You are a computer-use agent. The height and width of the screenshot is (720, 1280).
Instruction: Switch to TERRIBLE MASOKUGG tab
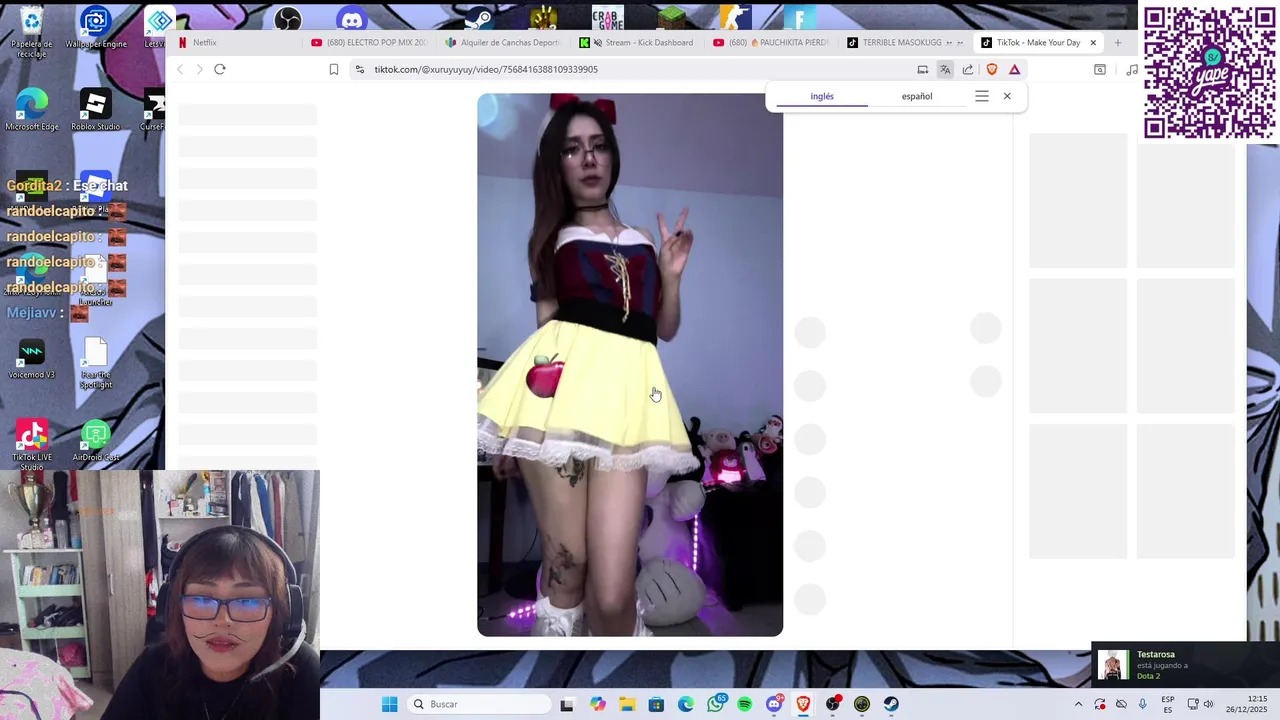point(905,43)
